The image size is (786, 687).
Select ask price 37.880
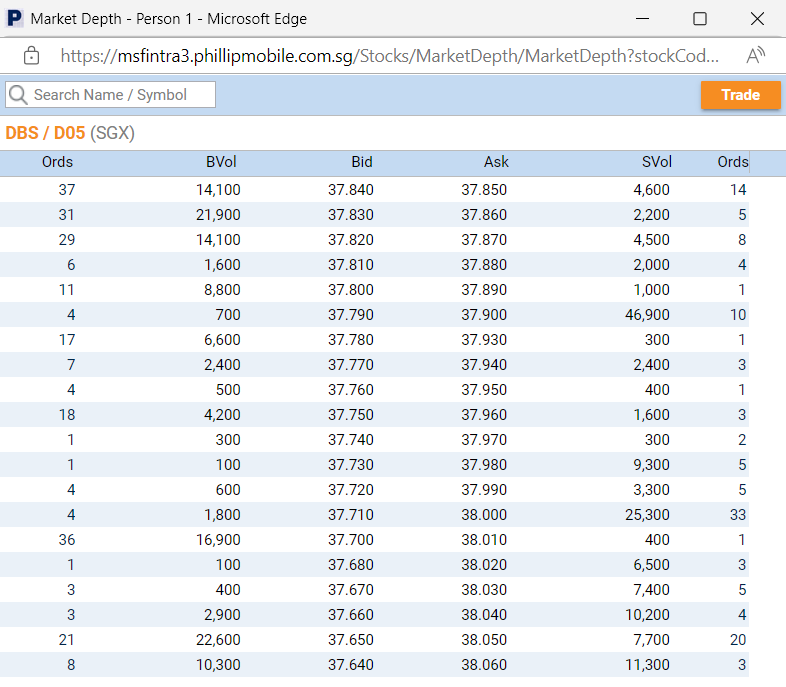[484, 265]
